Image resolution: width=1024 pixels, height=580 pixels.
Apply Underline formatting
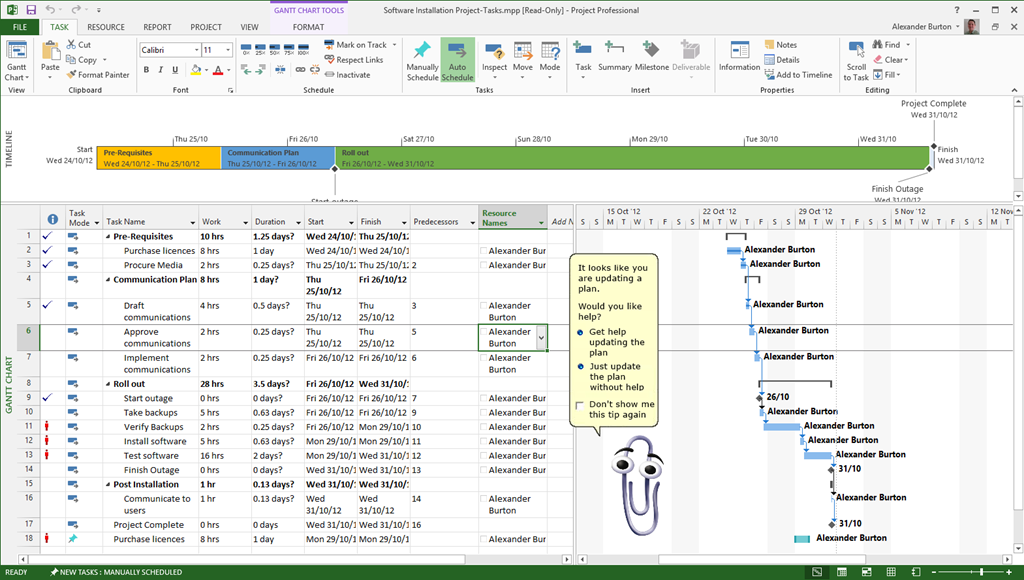(x=175, y=70)
